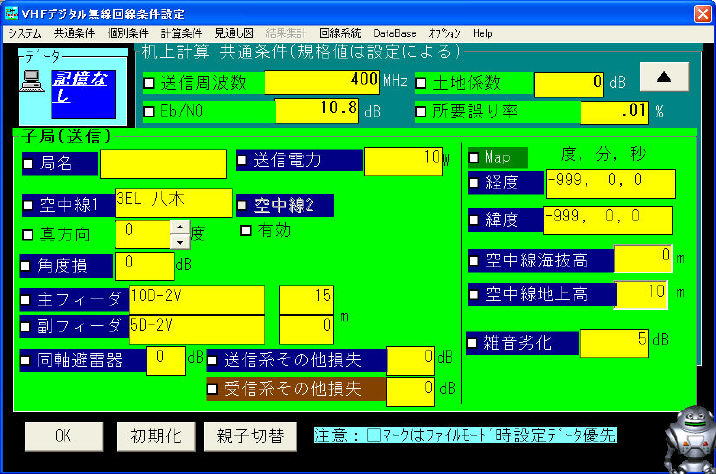Toggle the 送信周波数 checkbox
Viewport: 716px width, 474px height.
pyautogui.click(x=150, y=82)
